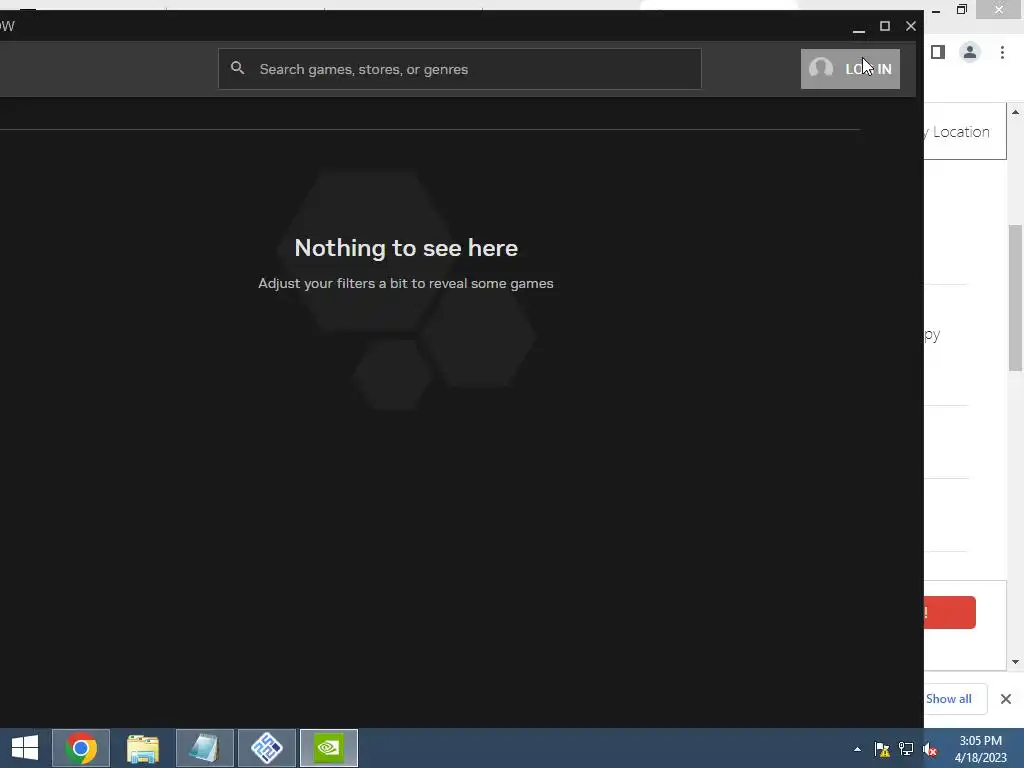Image resolution: width=1024 pixels, height=768 pixels.
Task: Click Chrome page scrollbar down arrow
Action: (1016, 662)
